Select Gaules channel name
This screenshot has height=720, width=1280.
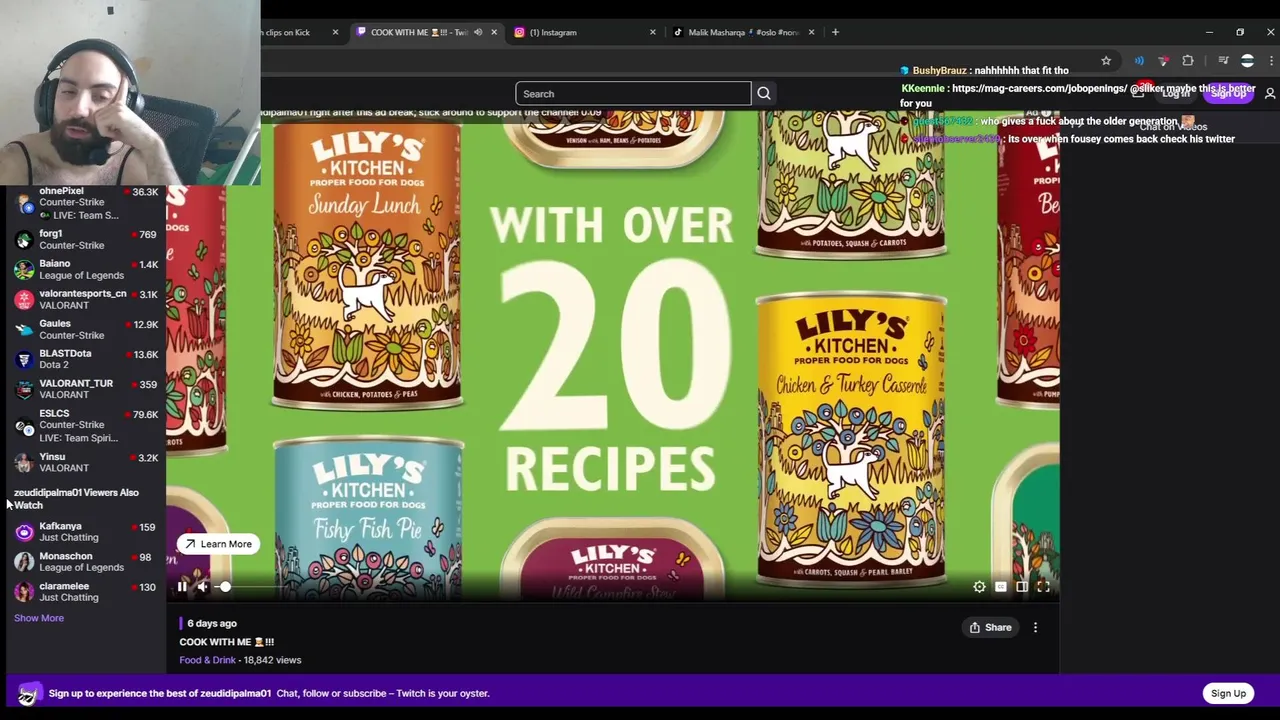55,324
